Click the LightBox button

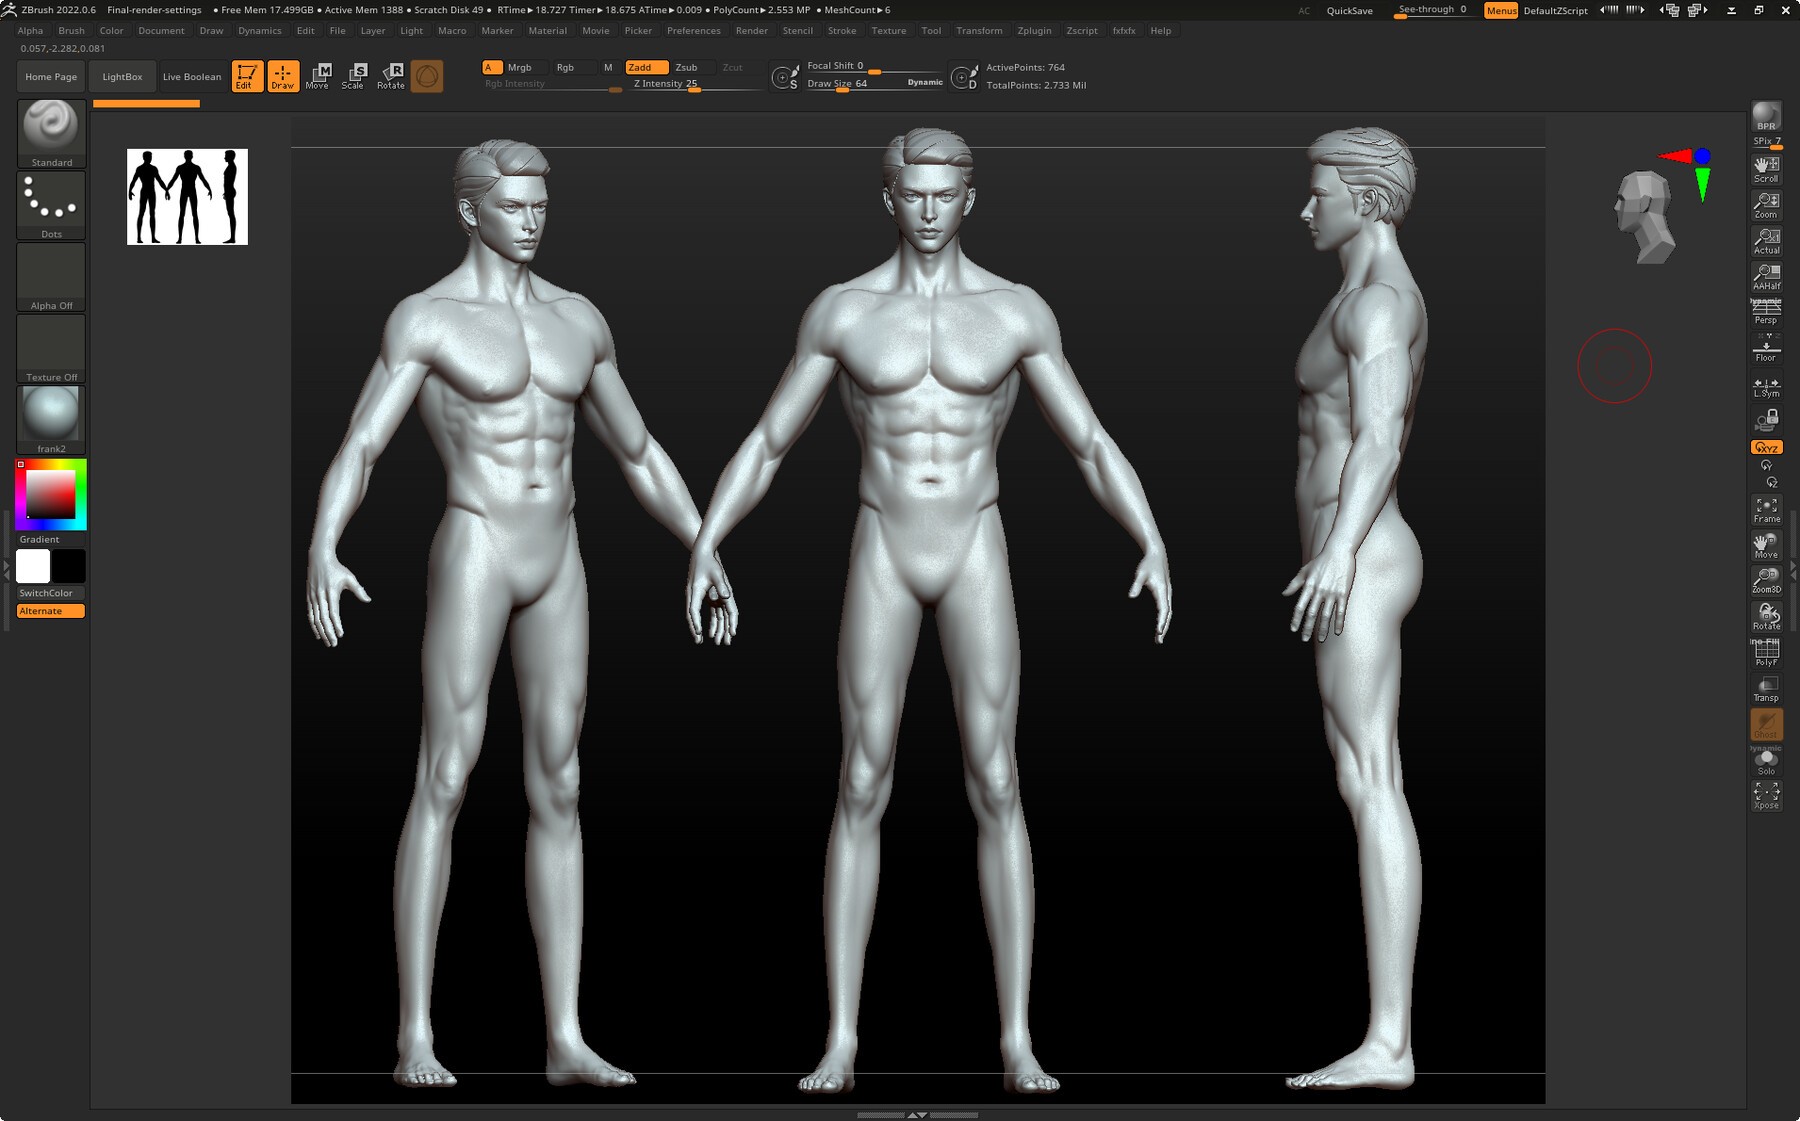pos(122,77)
